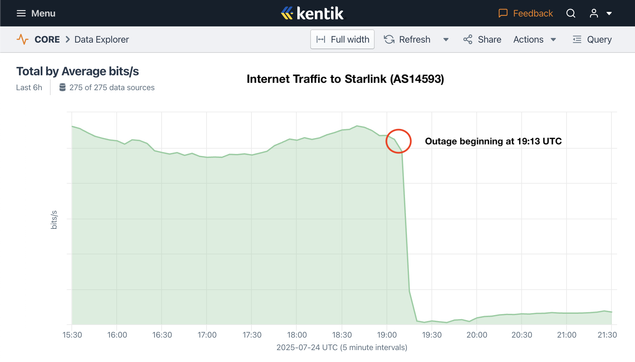Click the Kentik logo
Screen dimensions: 635x362
coord(312,13)
